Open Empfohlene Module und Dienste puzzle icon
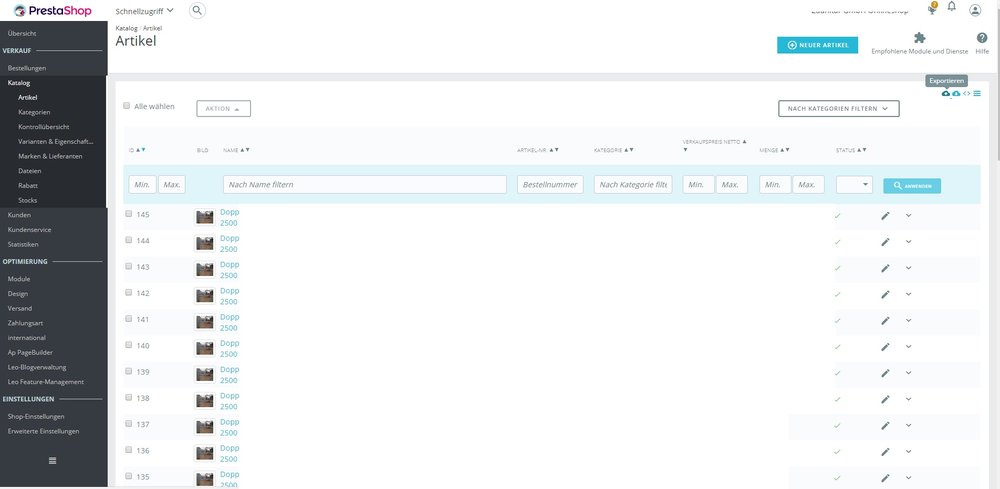1000x489 pixels. [920, 38]
